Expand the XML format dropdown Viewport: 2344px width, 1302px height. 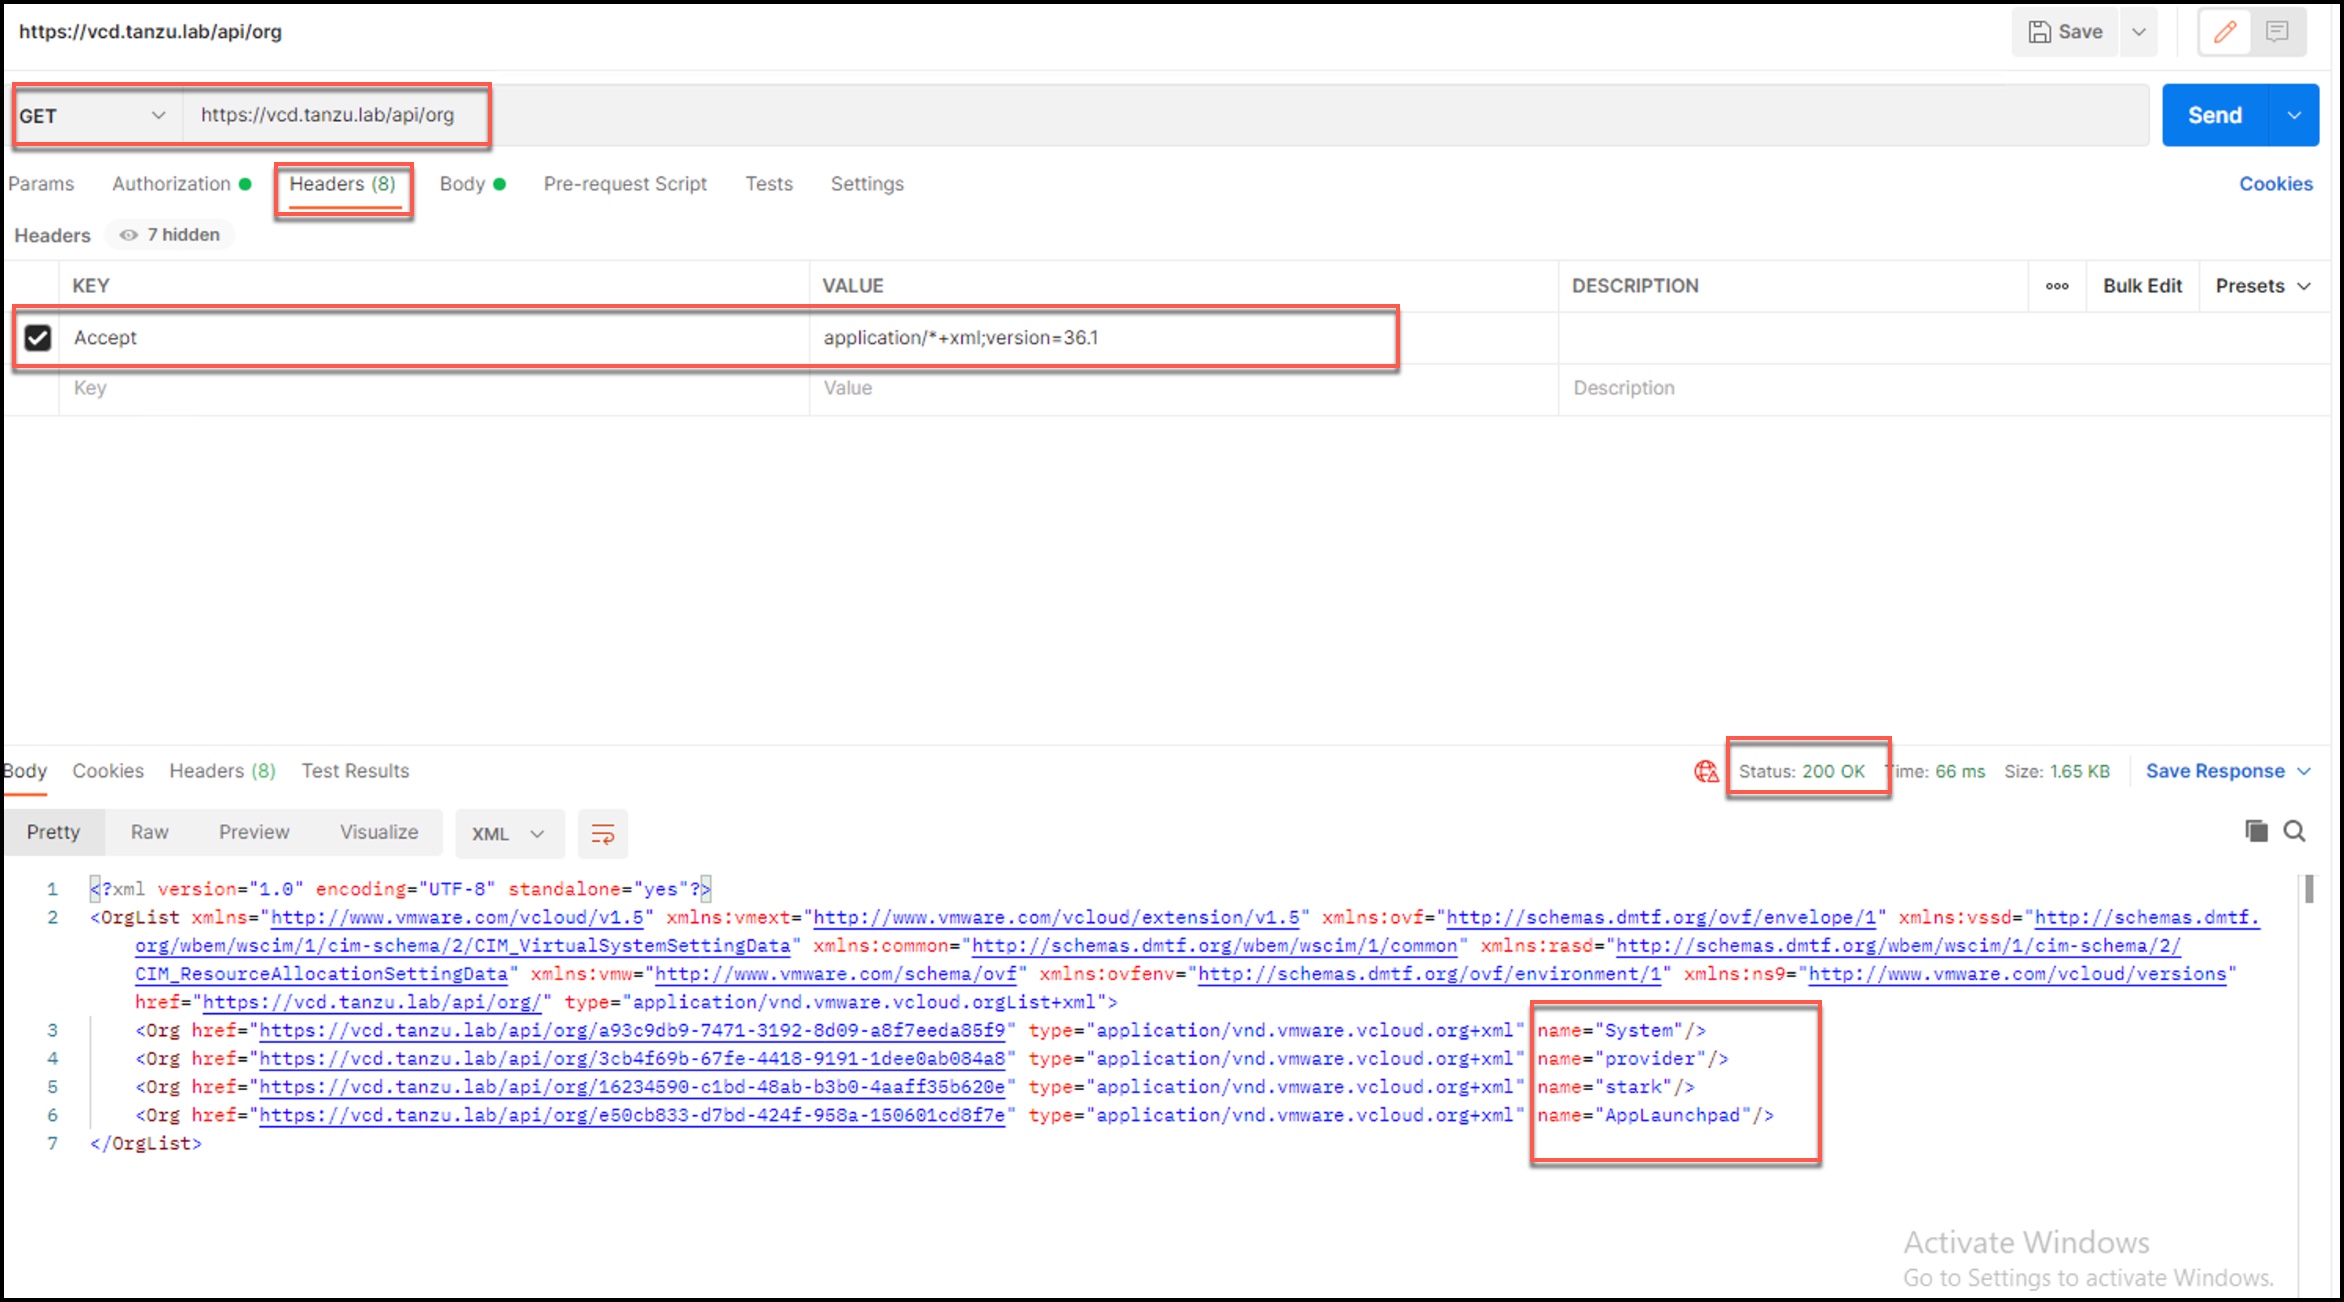pos(508,834)
